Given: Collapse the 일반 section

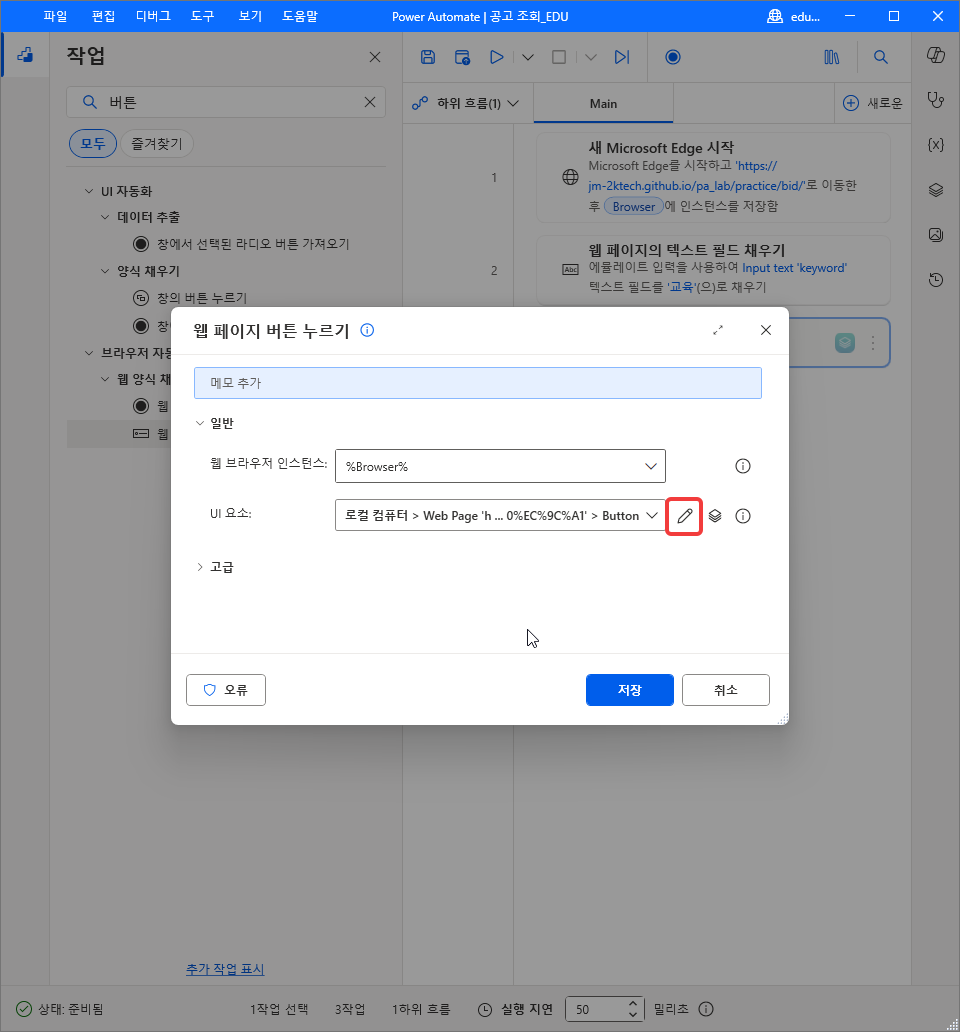Looking at the screenshot, I should [x=199, y=423].
